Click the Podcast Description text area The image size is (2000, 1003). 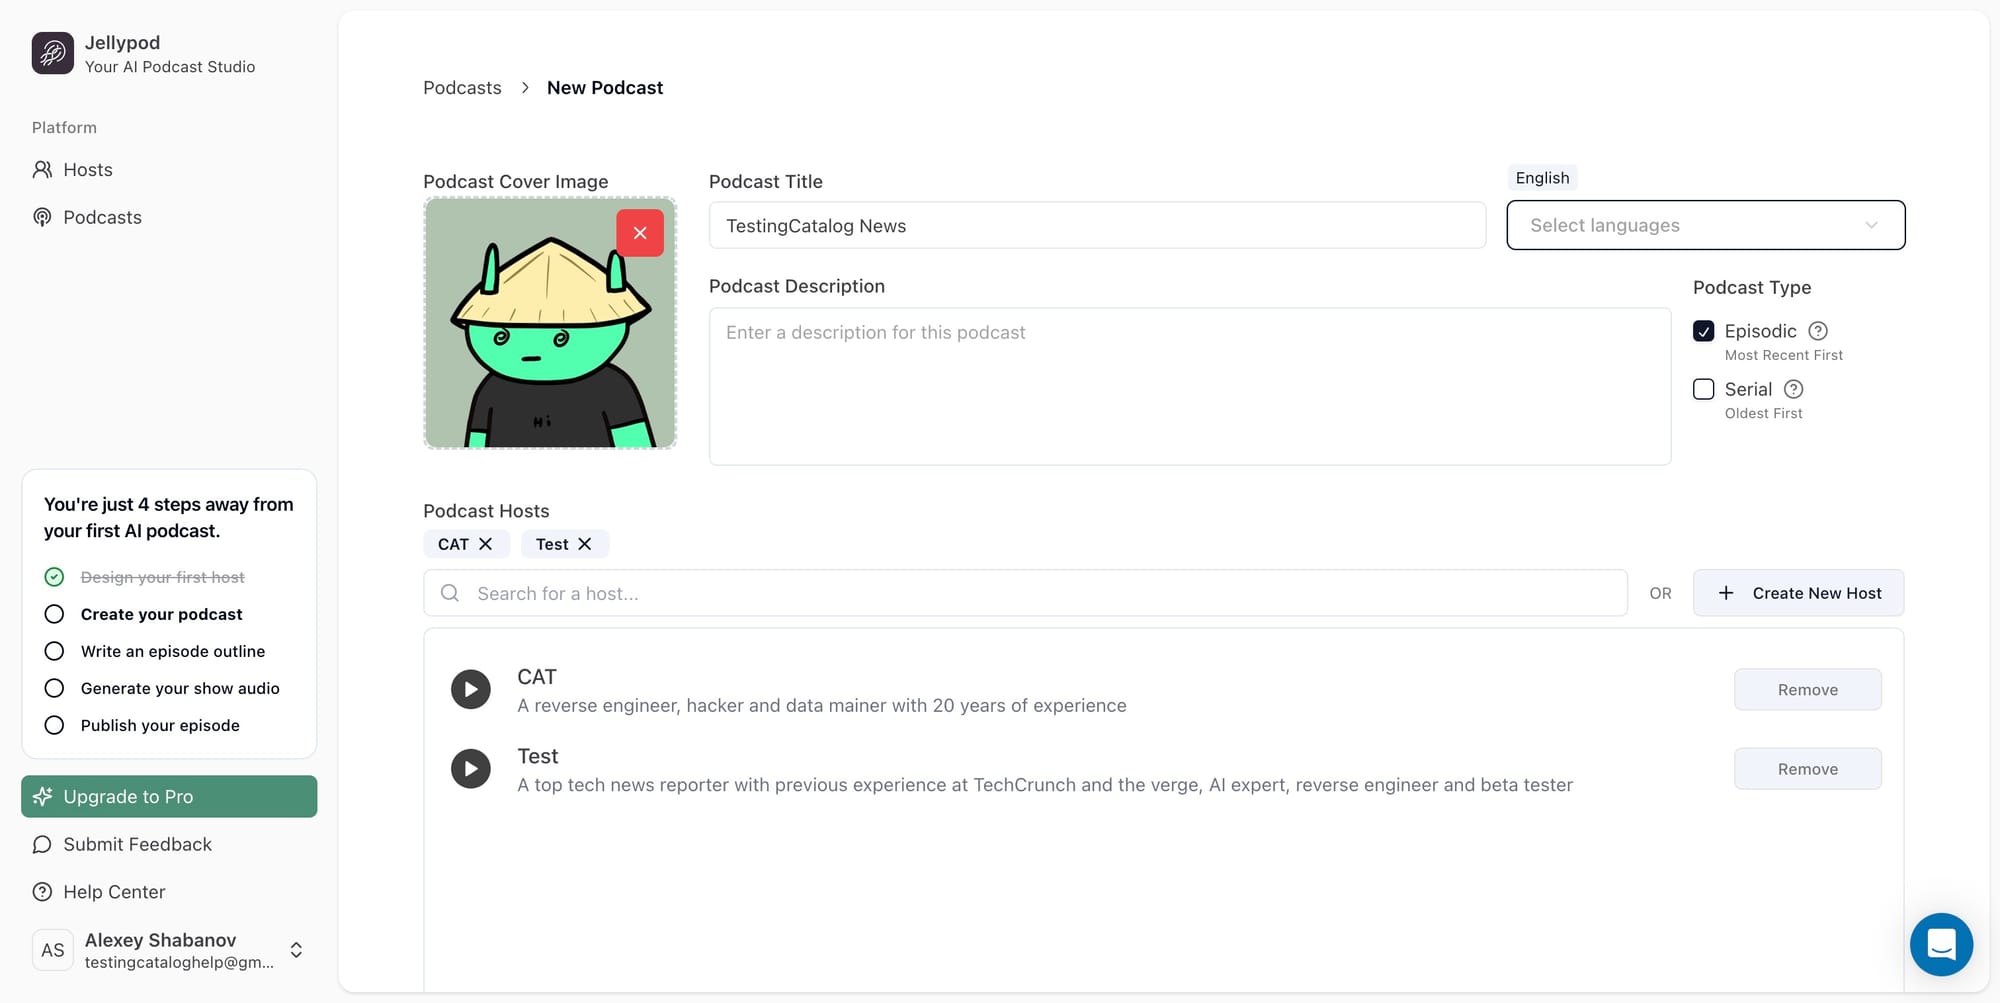pos(1190,386)
